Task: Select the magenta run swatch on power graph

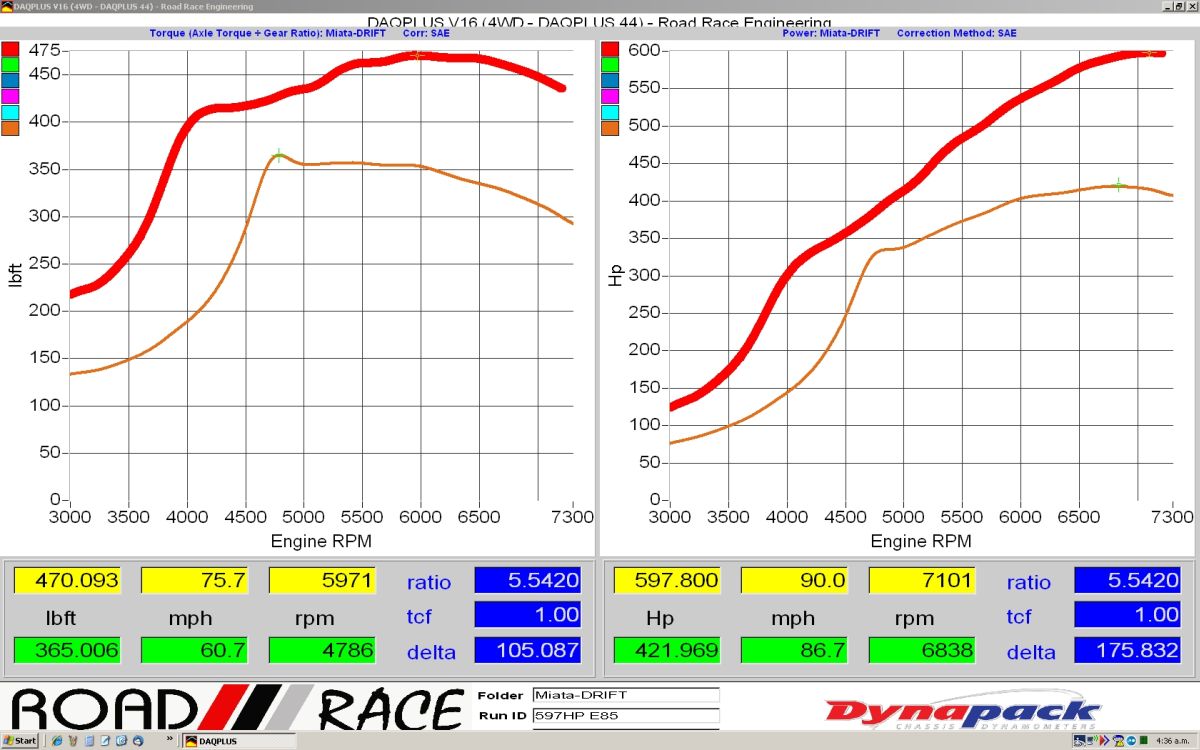Action: (x=610, y=96)
